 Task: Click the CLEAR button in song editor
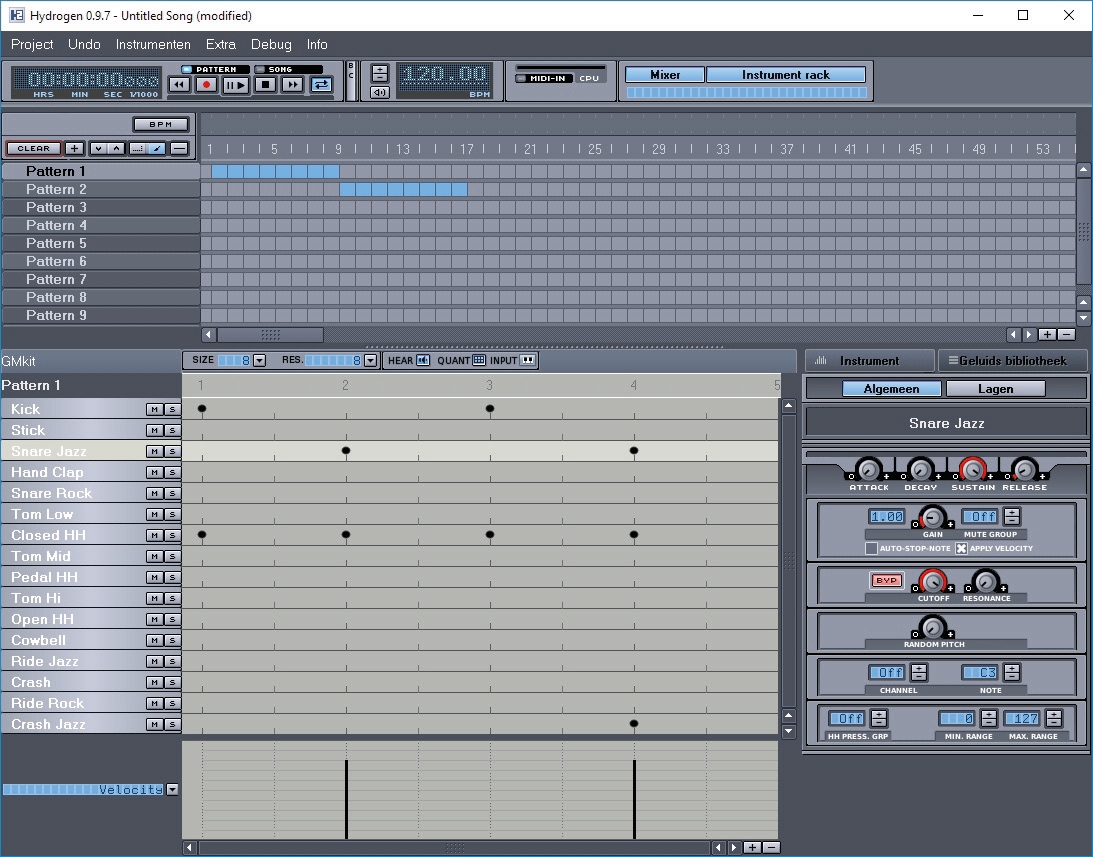(x=34, y=148)
